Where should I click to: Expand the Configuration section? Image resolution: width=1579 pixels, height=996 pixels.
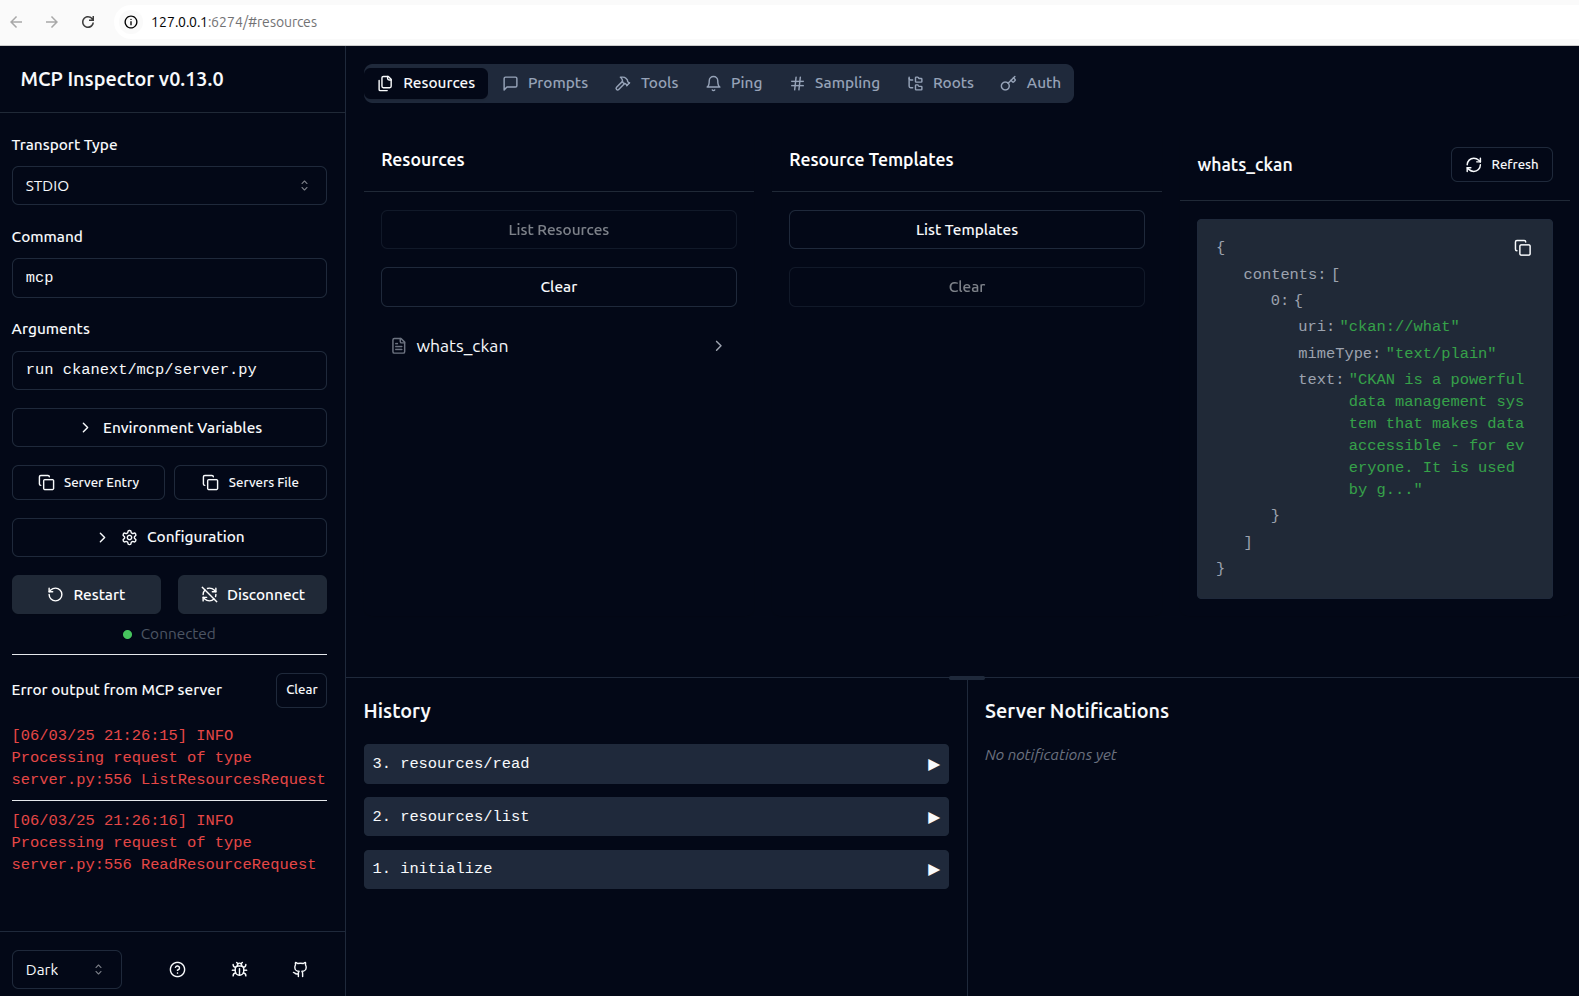169,538
